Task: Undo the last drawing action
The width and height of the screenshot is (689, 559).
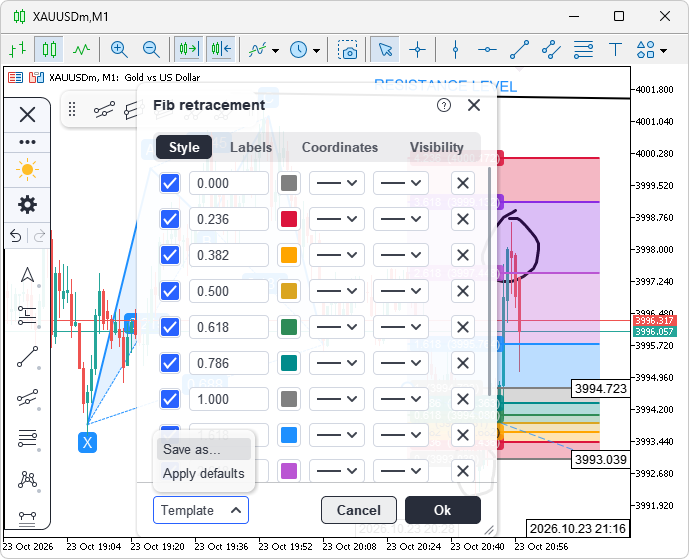Action: (x=16, y=236)
